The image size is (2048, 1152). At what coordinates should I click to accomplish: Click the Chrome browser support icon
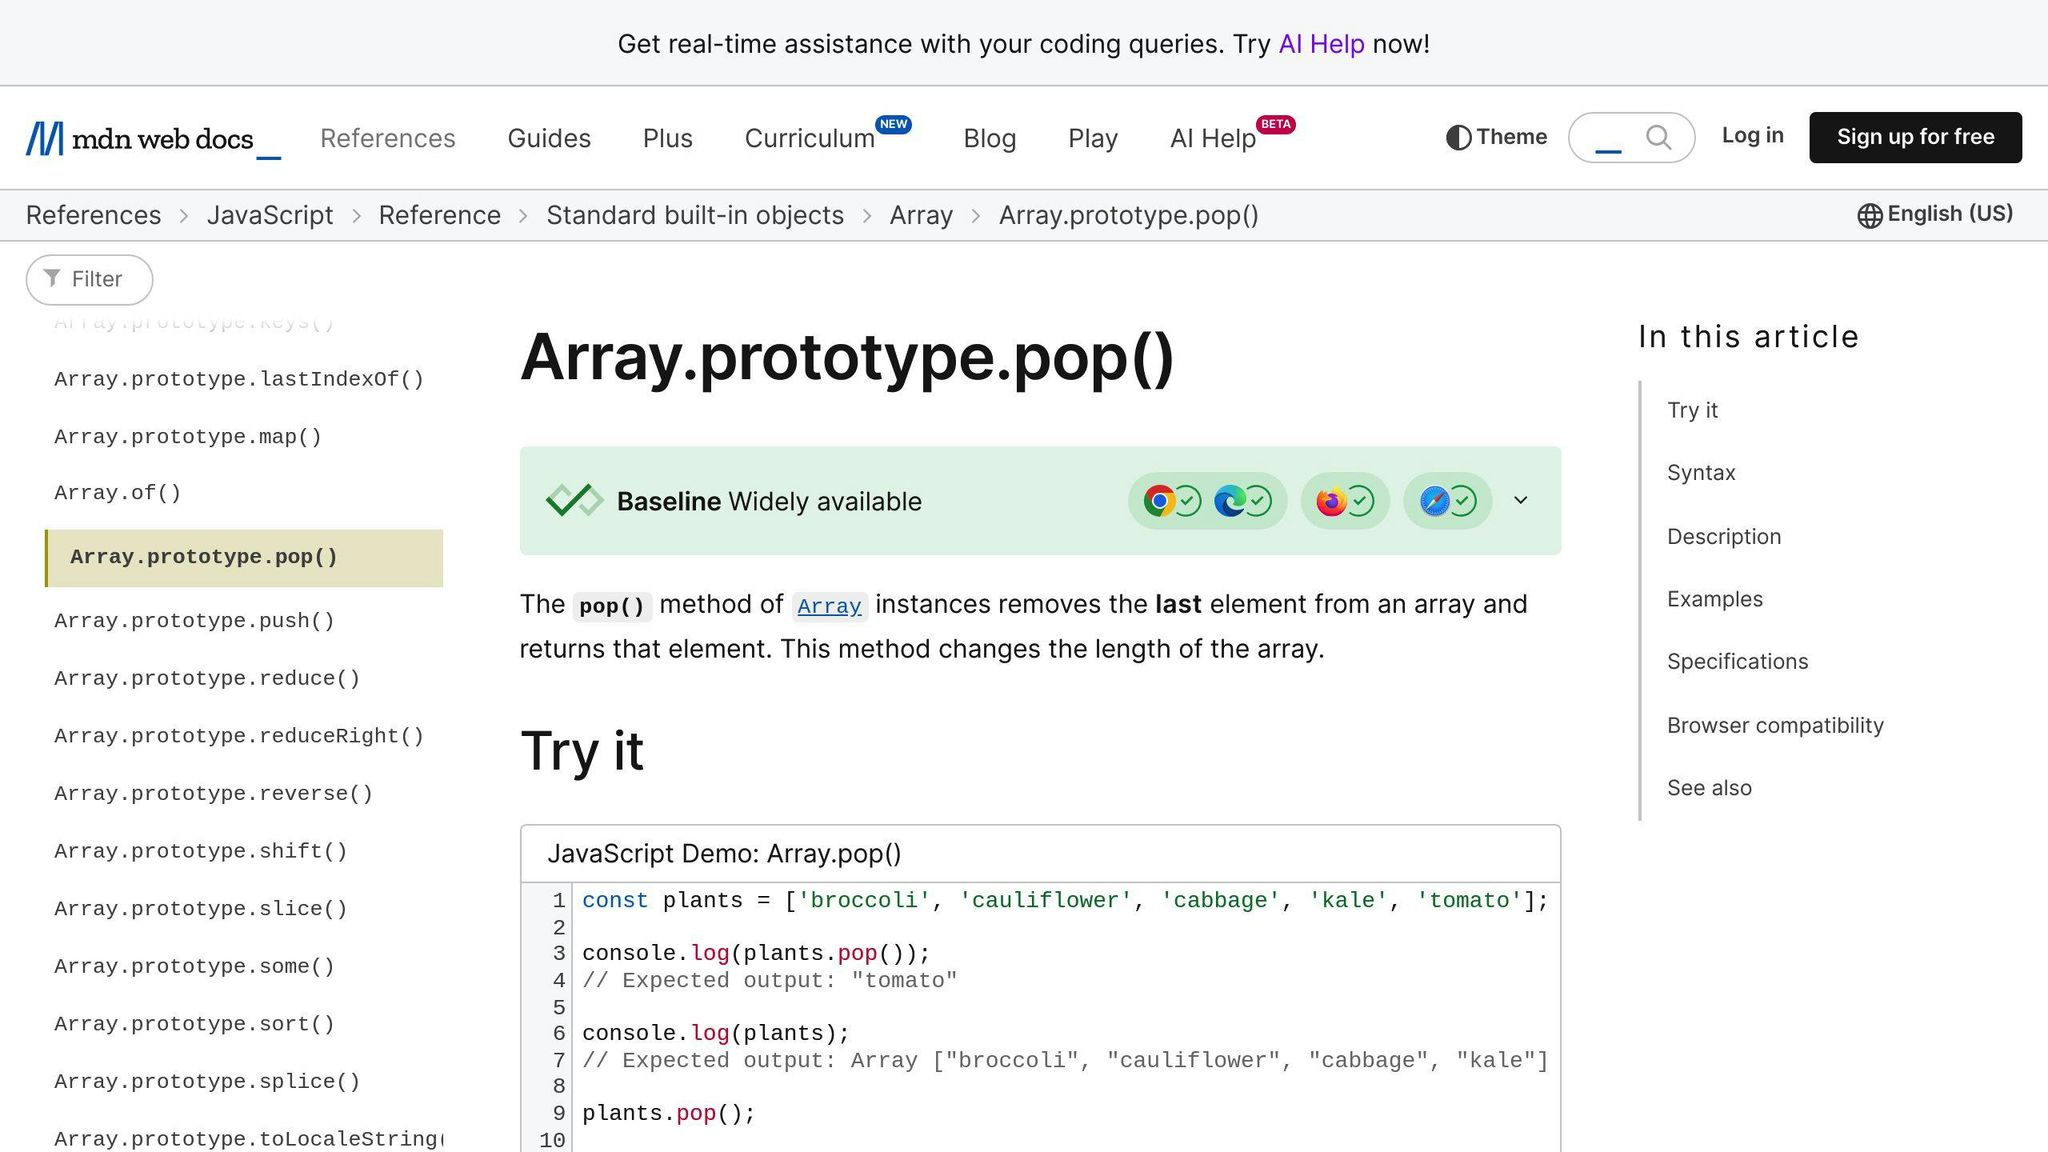pos(1159,501)
